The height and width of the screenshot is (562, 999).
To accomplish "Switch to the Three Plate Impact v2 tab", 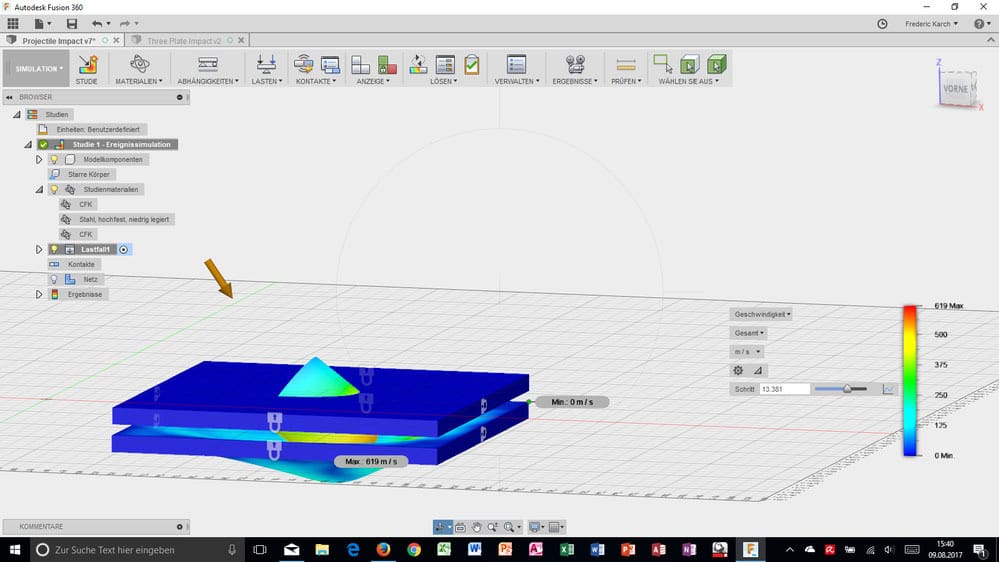I will (183, 41).
